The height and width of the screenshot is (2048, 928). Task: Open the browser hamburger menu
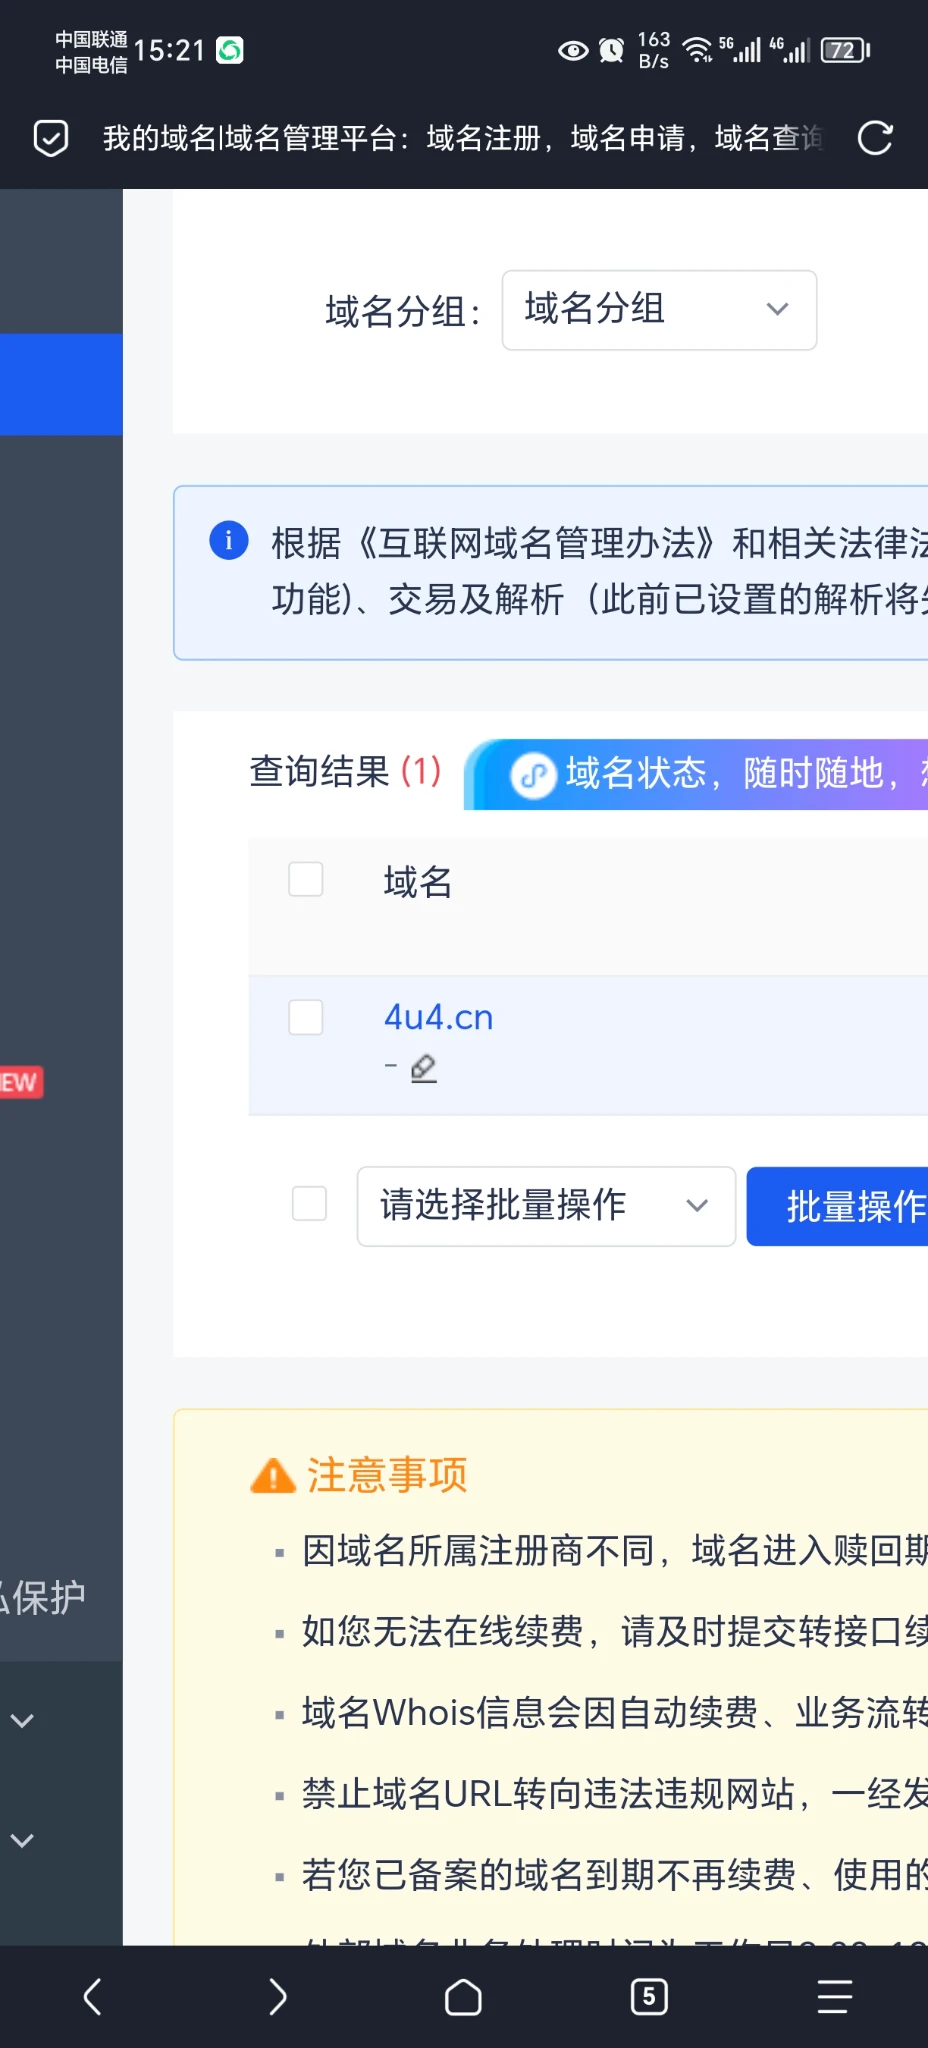coord(834,1996)
